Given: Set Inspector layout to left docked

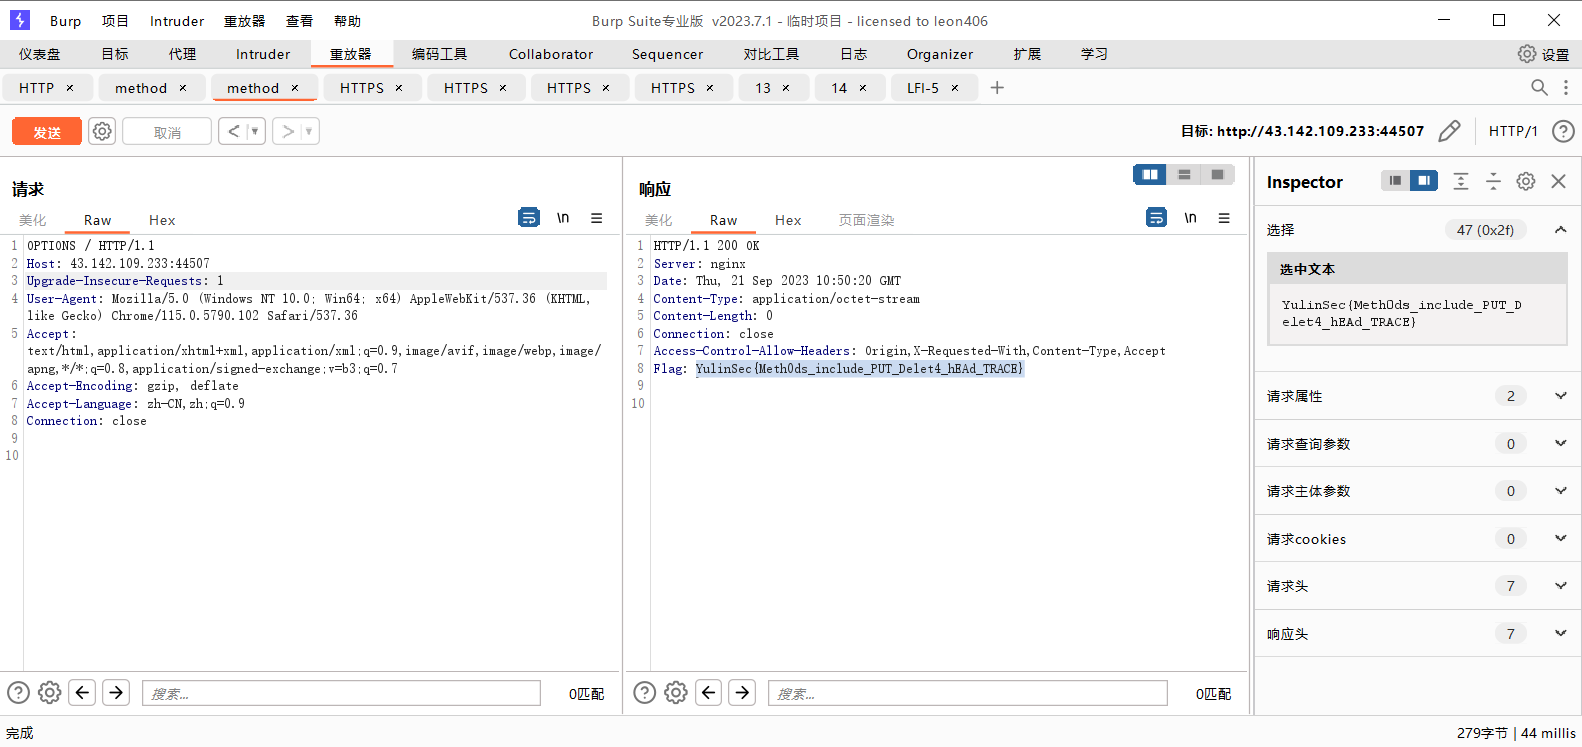Looking at the screenshot, I should point(1395,181).
